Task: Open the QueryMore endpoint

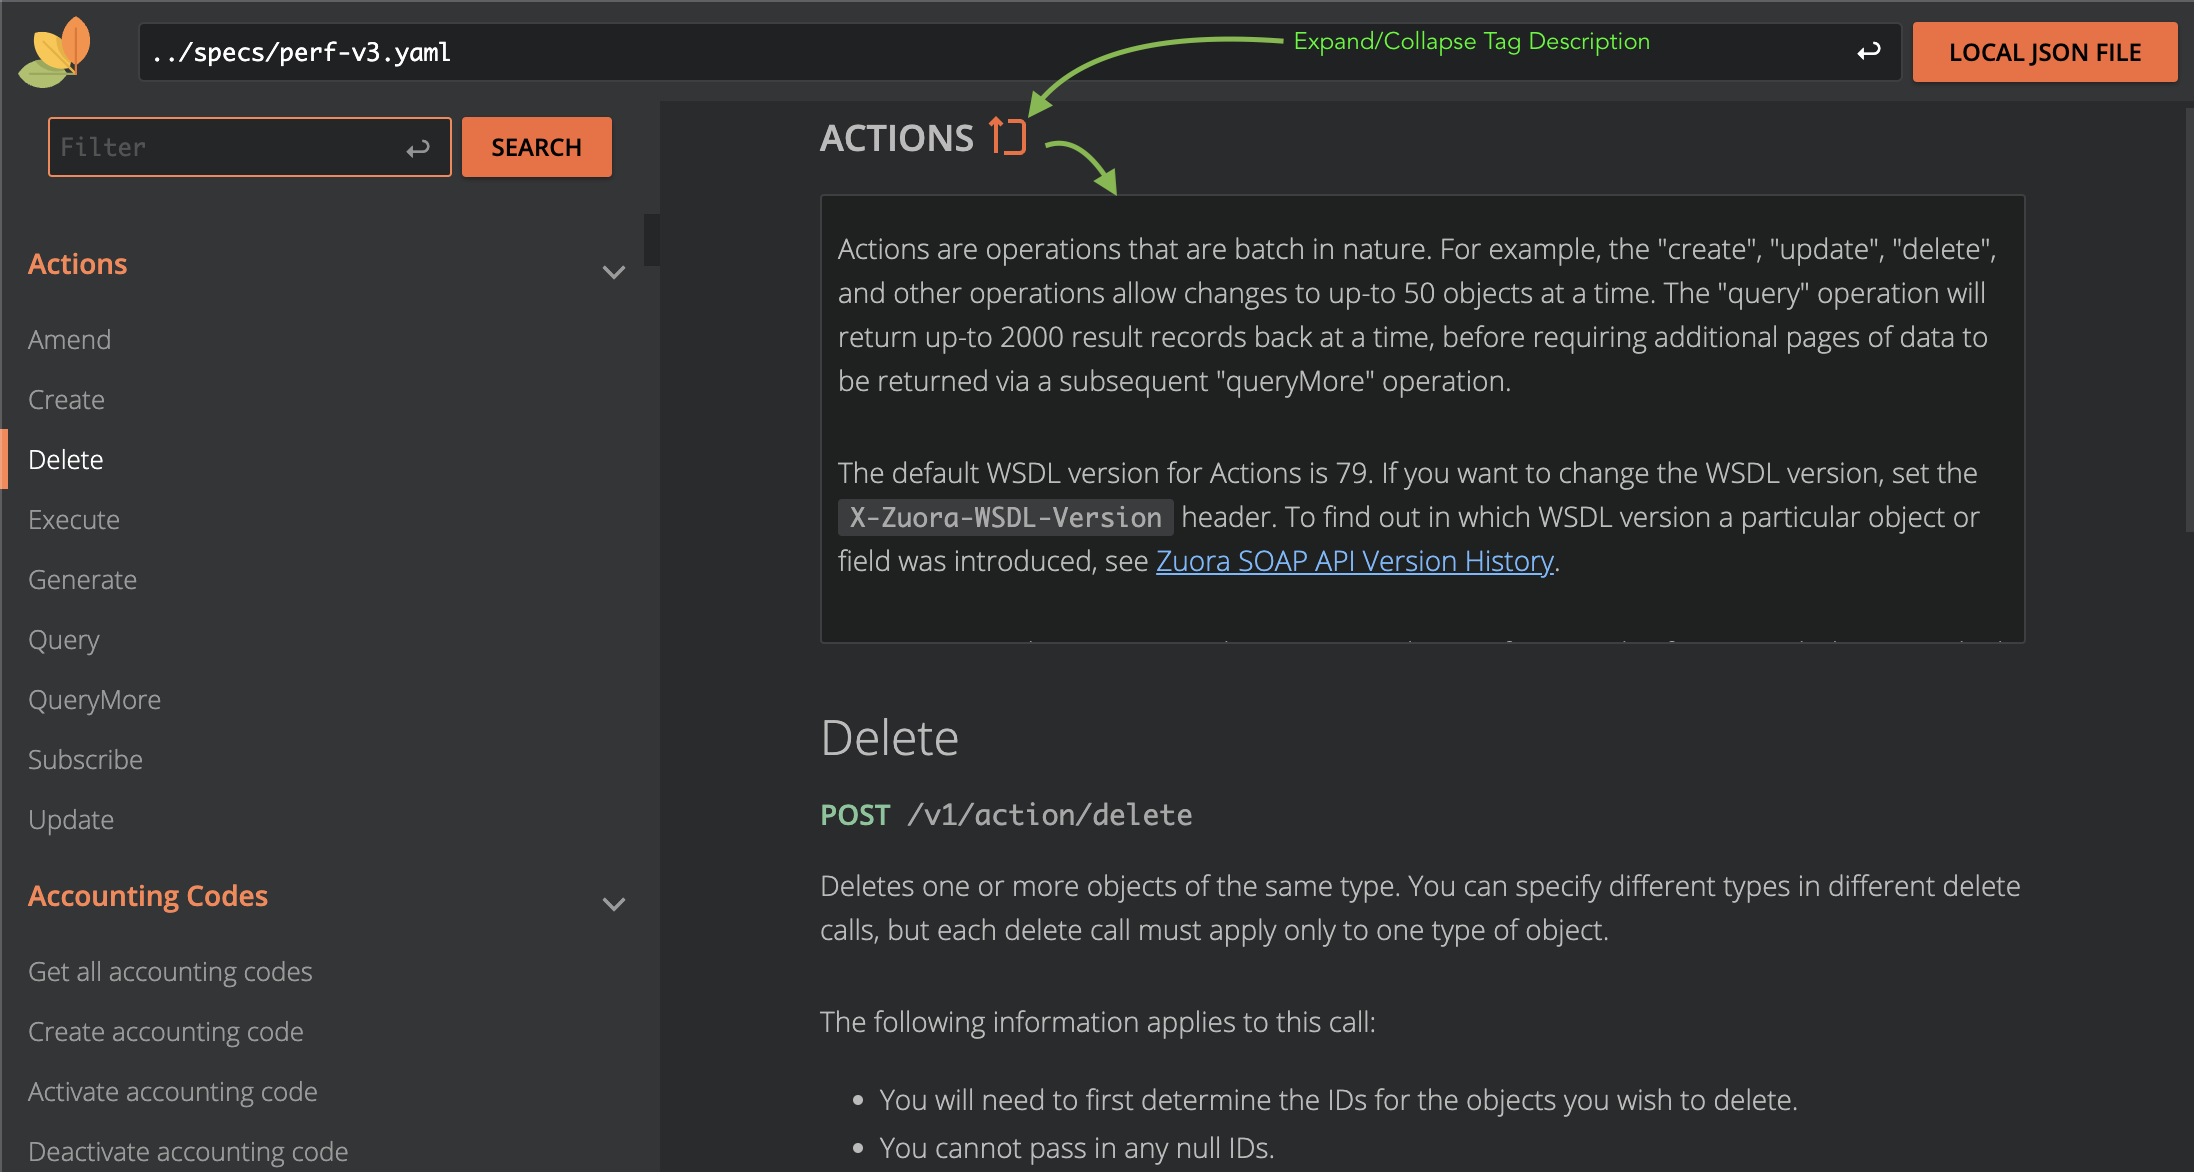Action: [94, 699]
